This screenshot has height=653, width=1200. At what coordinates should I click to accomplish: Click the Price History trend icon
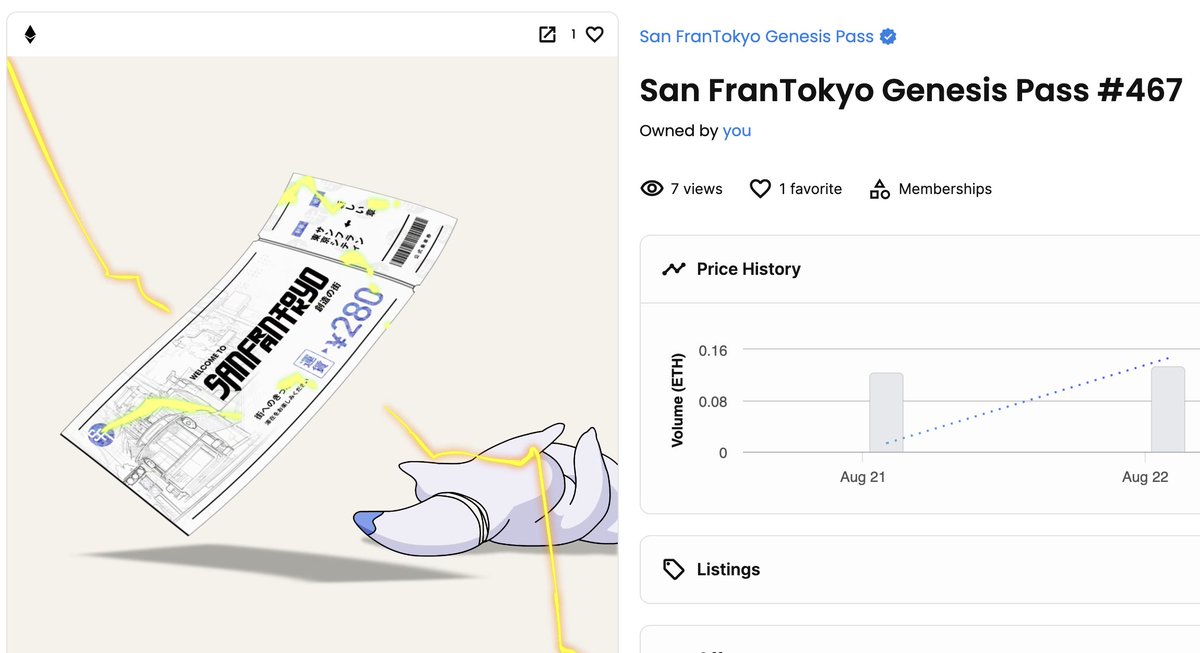674,269
